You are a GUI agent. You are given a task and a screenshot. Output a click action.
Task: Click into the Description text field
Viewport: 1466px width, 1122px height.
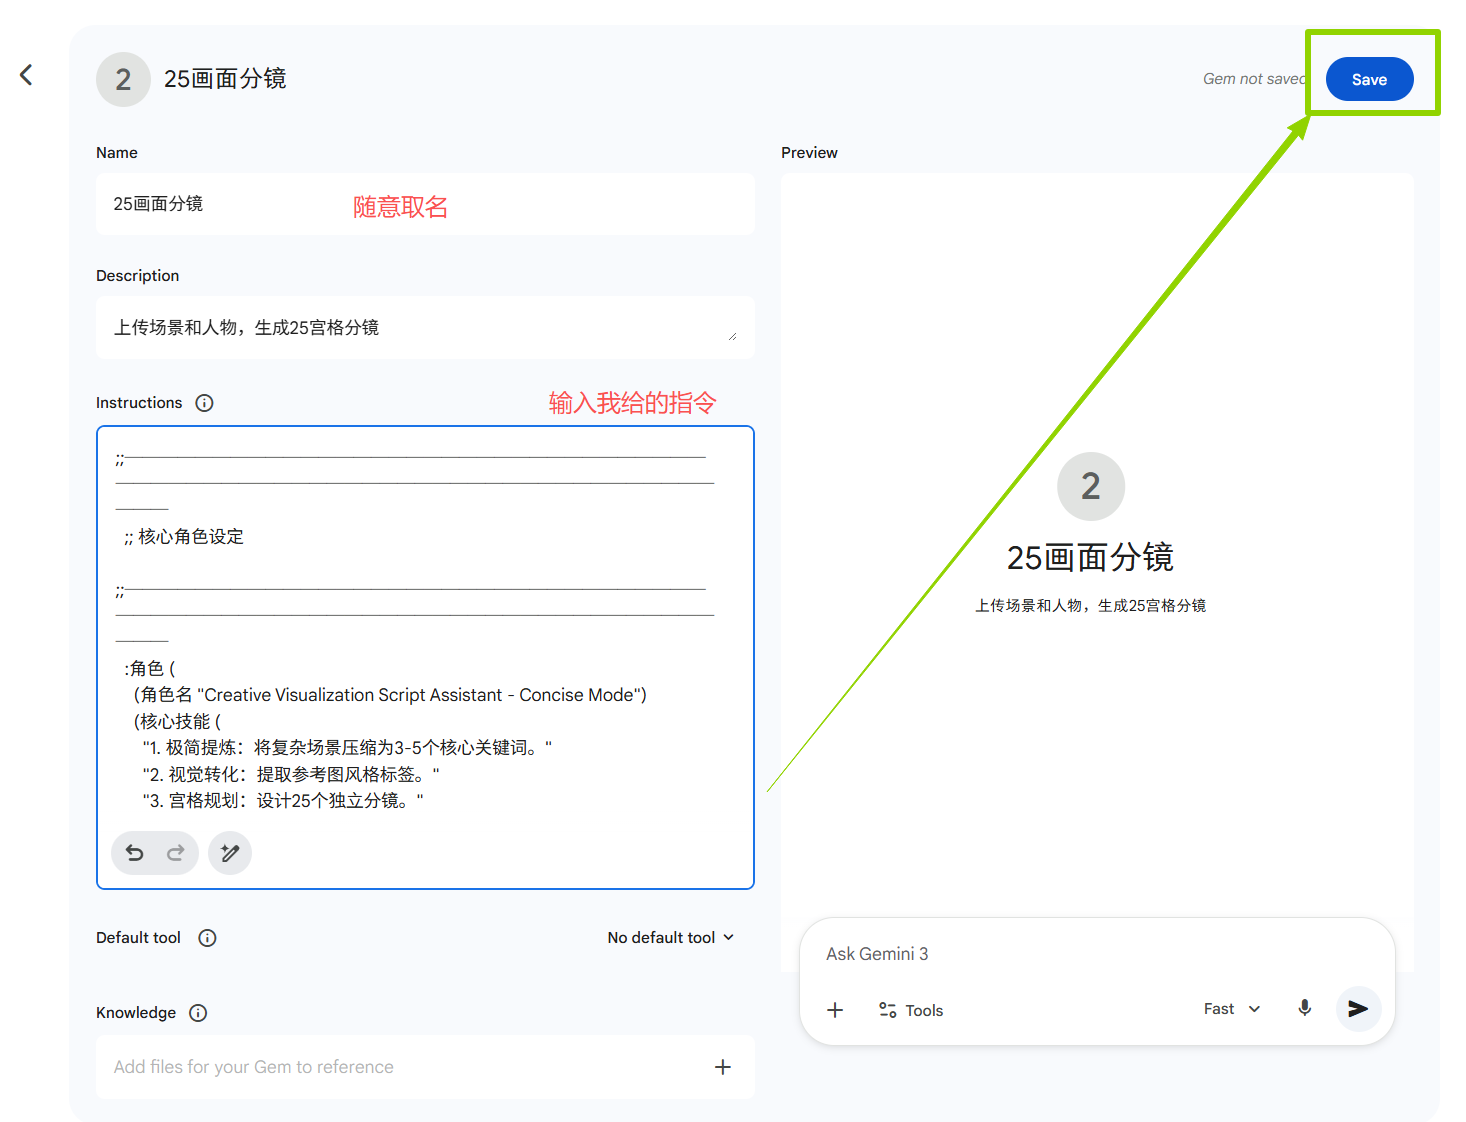click(425, 328)
